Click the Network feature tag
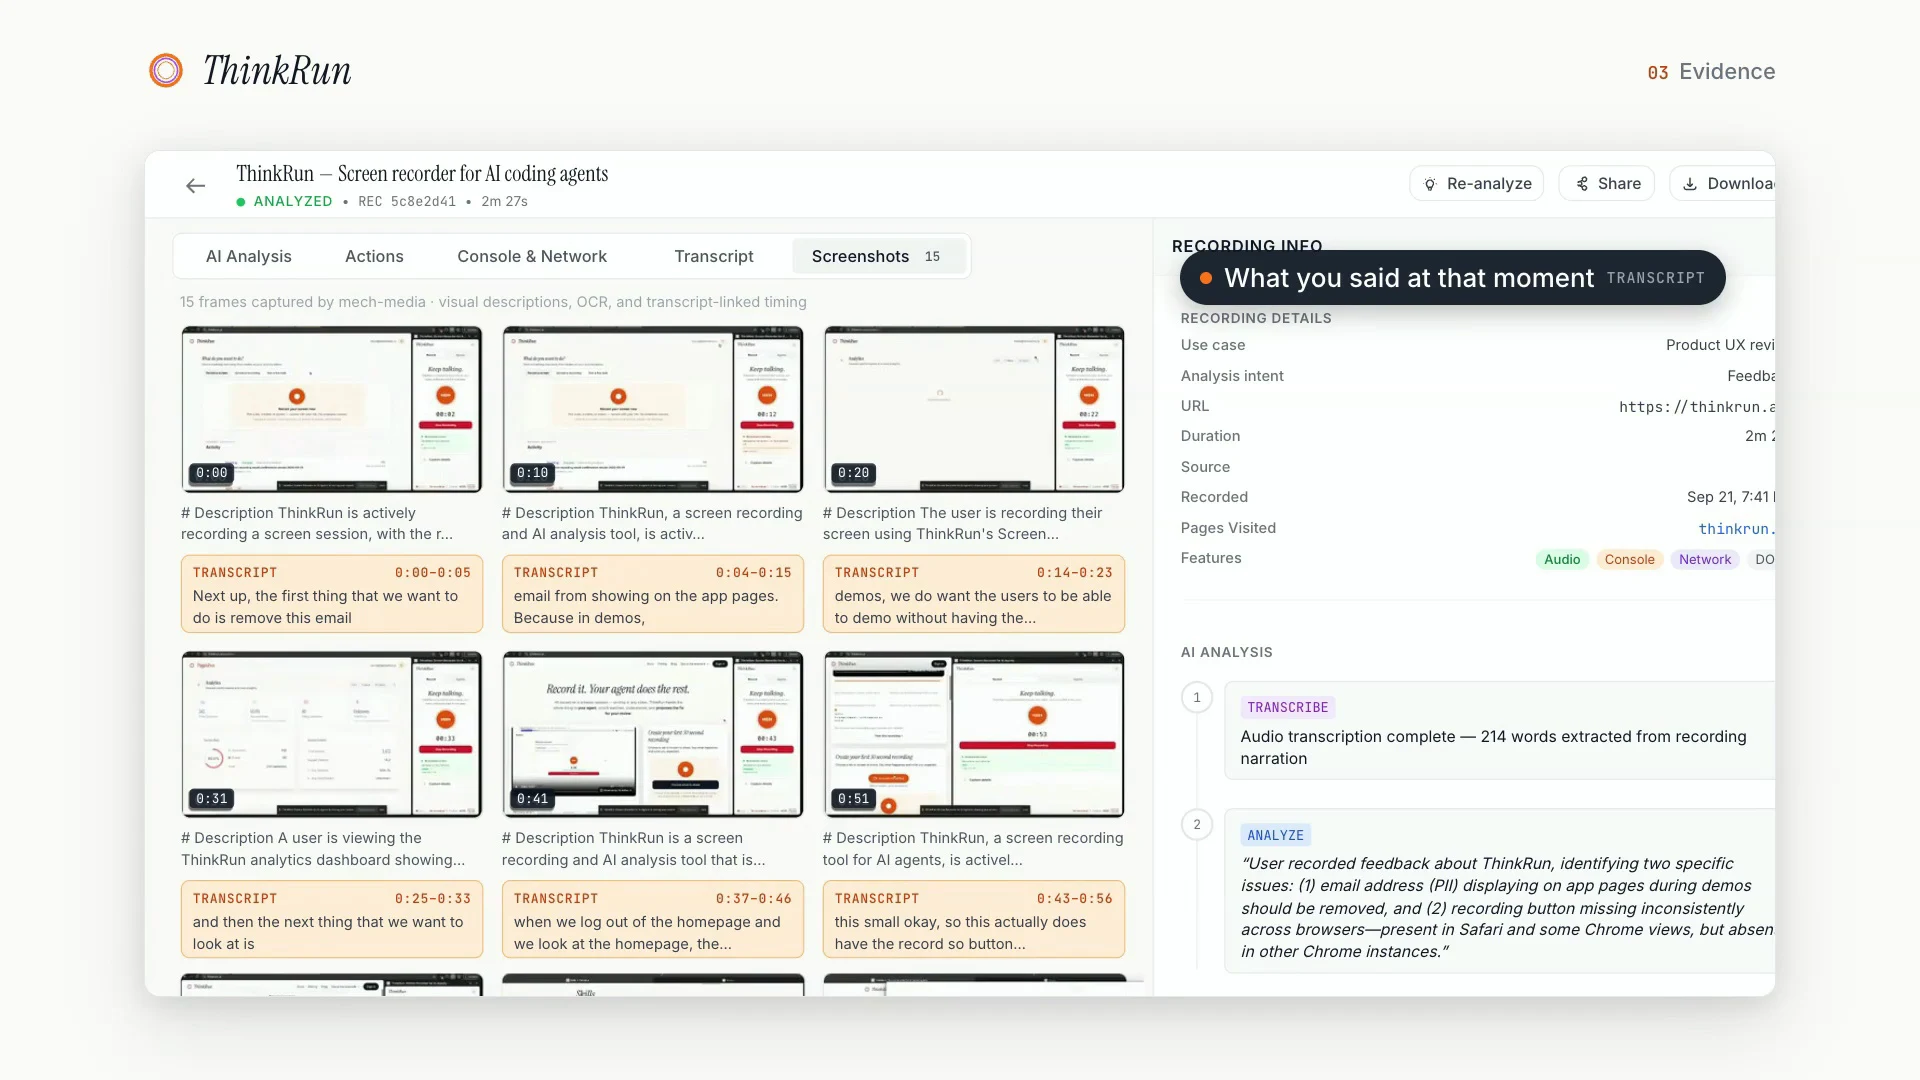Viewport: 1920px width, 1080px height. 1705,560
